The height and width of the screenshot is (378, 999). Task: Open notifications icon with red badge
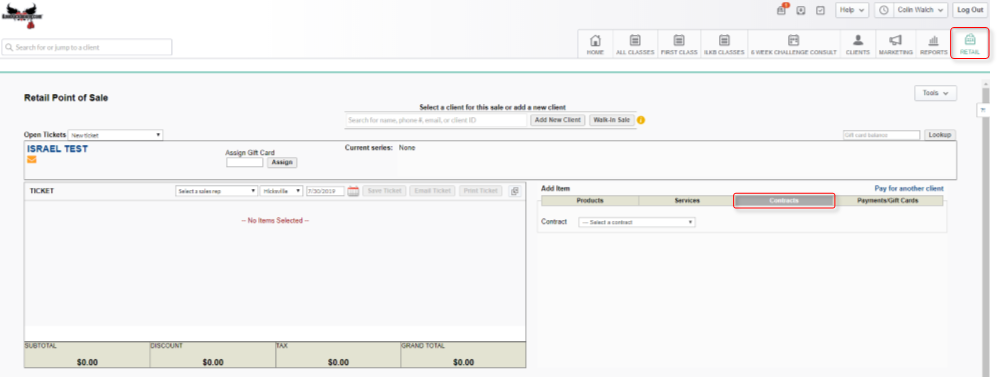click(x=781, y=10)
